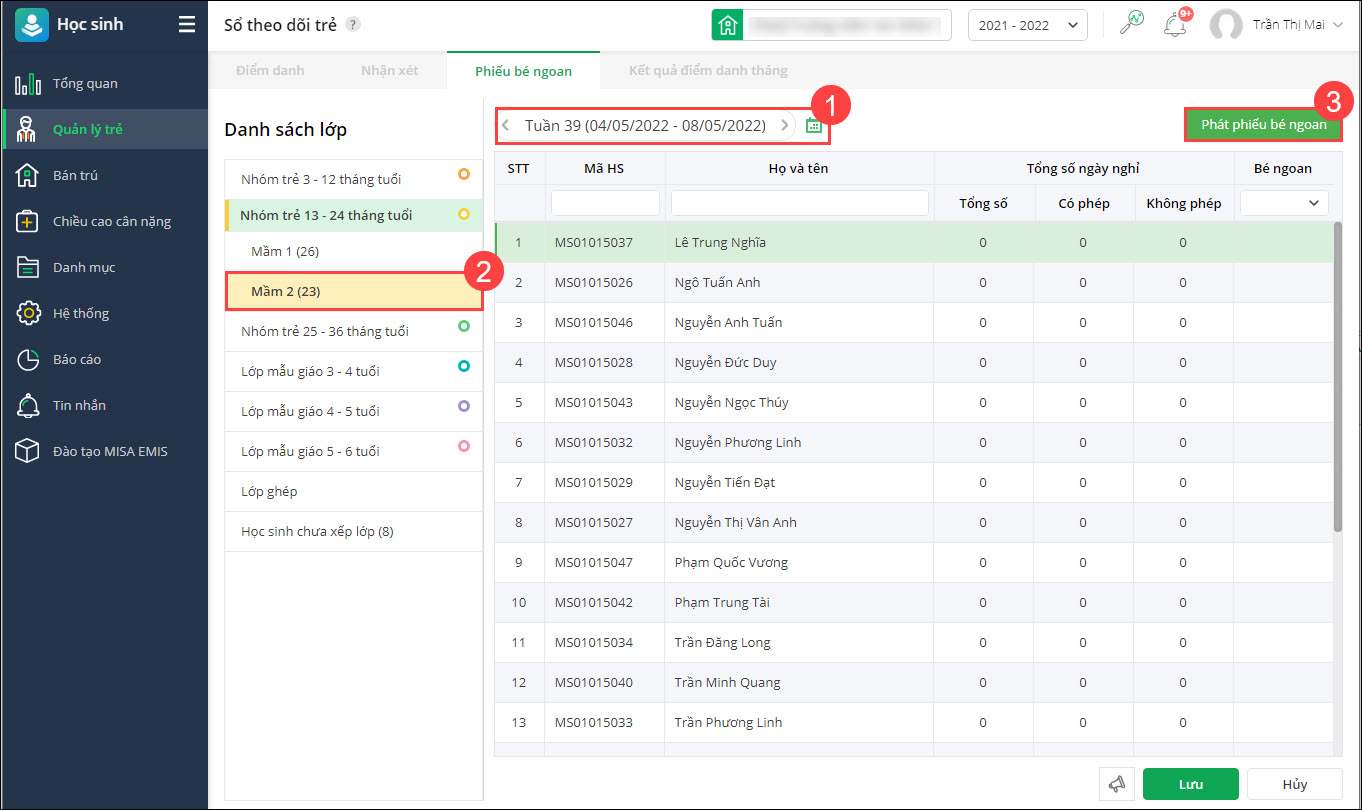This screenshot has height=810, width=1362.
Task: Open the Bé ngoan filter dropdown
Action: point(1284,203)
